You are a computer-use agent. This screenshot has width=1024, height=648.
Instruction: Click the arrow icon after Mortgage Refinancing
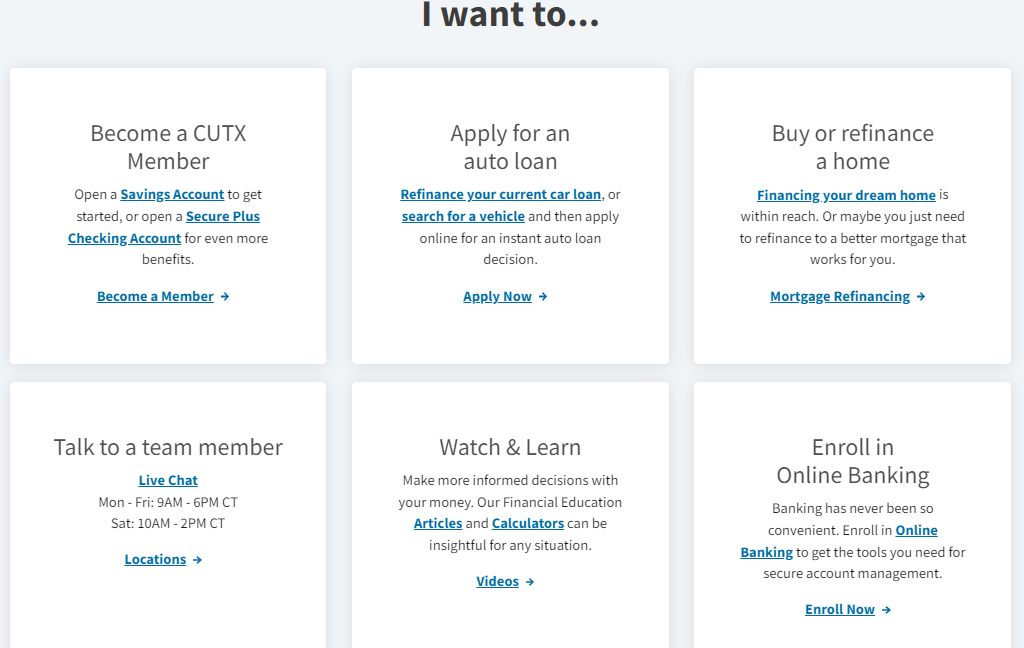click(921, 297)
